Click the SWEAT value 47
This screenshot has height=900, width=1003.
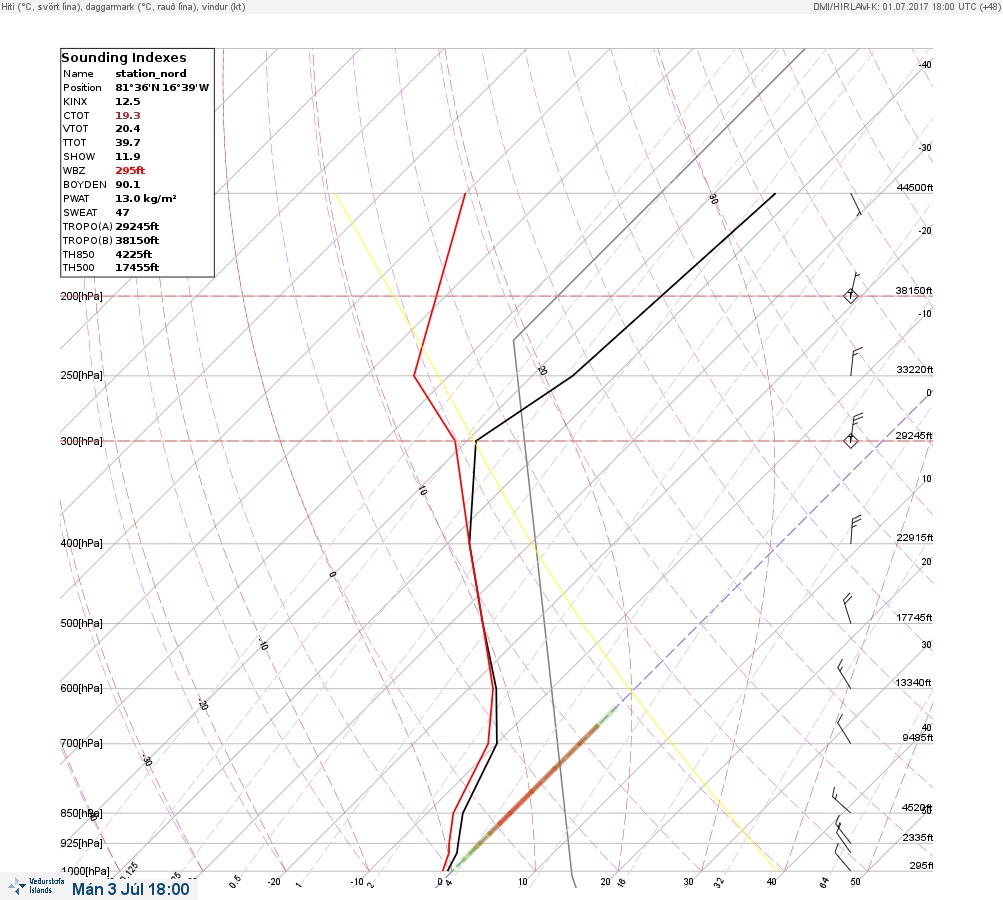122,213
